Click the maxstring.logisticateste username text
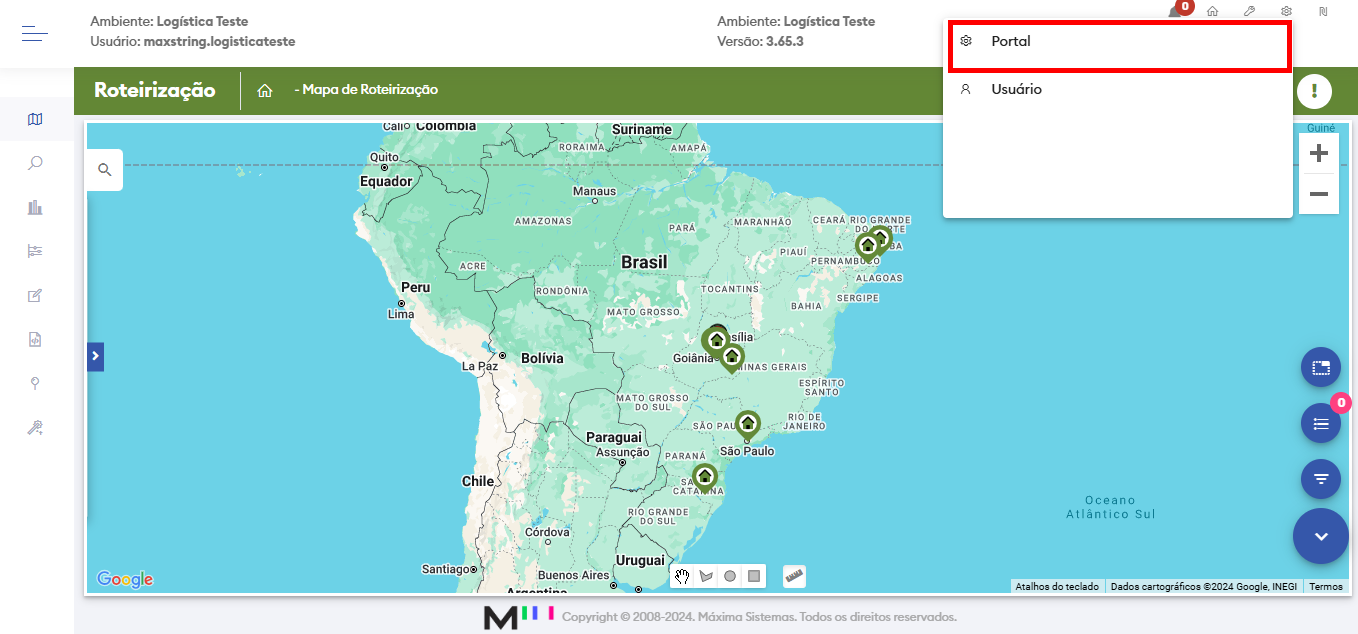The width and height of the screenshot is (1358, 634). (219, 42)
